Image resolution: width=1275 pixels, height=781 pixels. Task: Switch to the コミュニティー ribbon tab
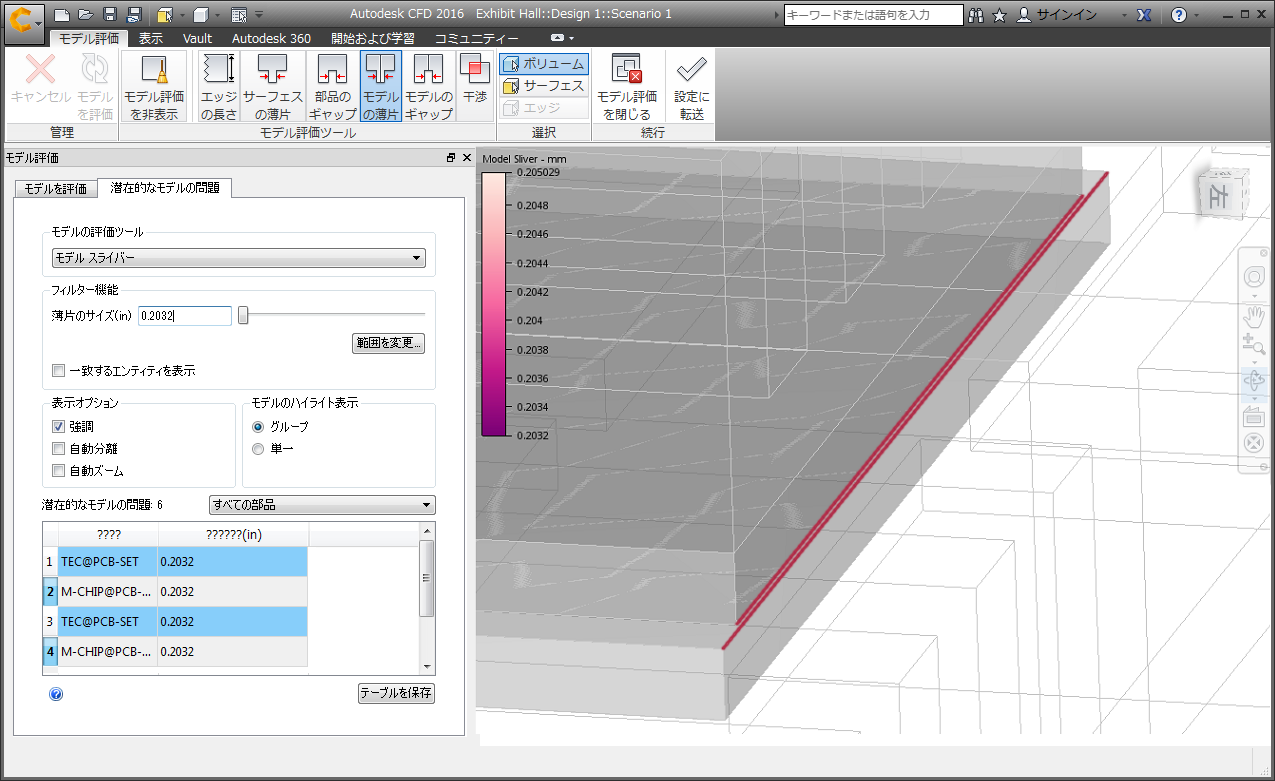tap(477, 38)
